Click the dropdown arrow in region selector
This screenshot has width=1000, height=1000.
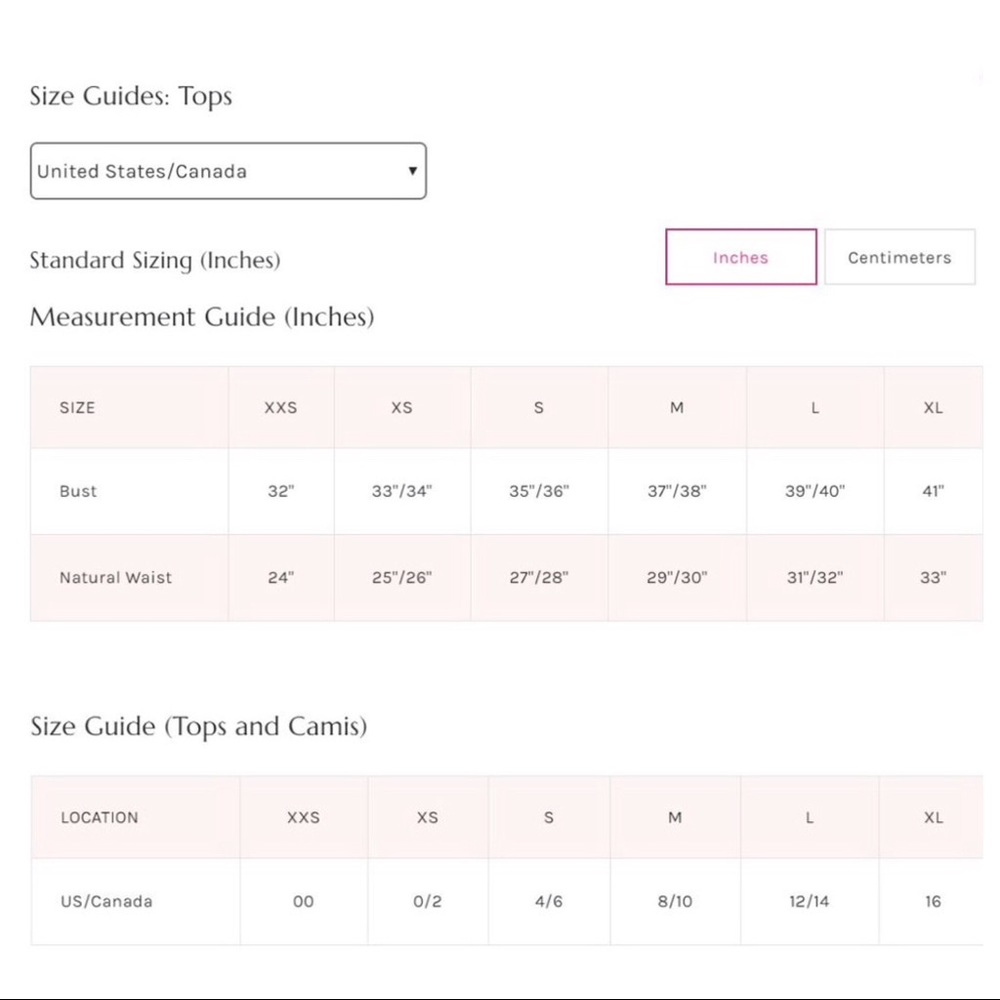pos(413,171)
